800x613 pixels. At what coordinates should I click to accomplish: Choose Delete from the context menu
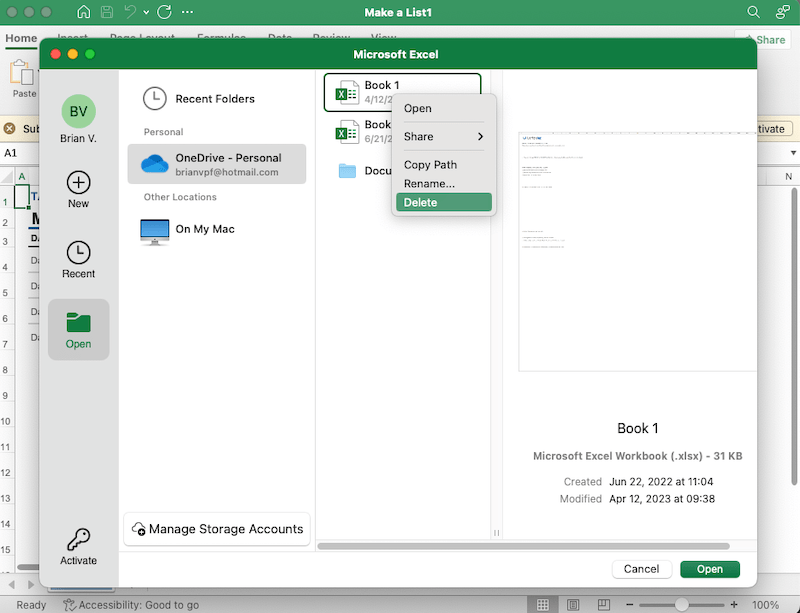coord(444,203)
